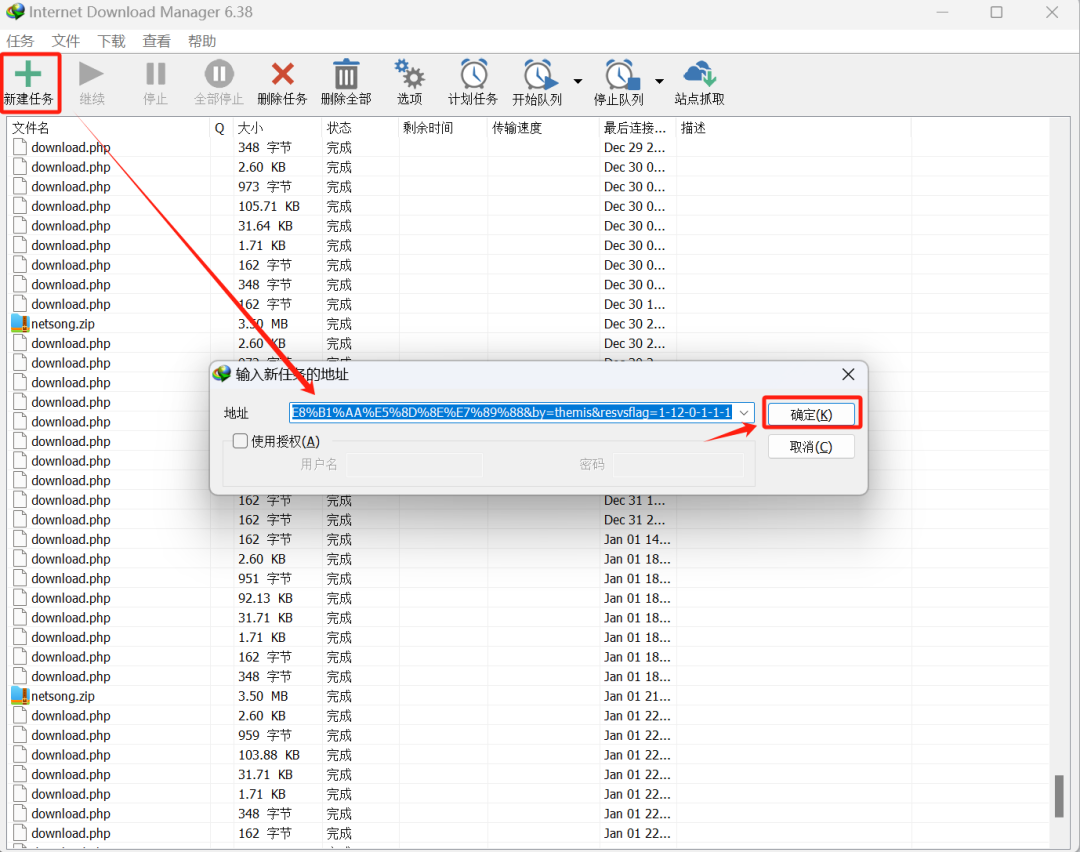Sort by 最后连接 column header
Viewport: 1080px width, 852px height.
coord(637,128)
